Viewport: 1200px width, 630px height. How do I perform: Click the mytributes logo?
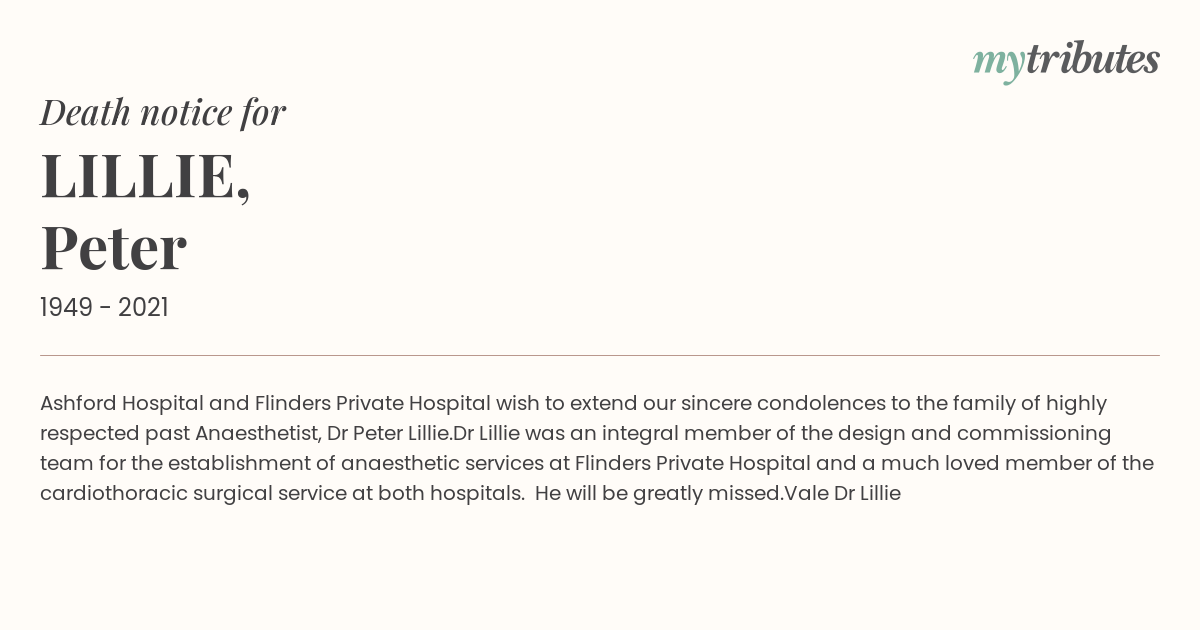pos(1066,62)
